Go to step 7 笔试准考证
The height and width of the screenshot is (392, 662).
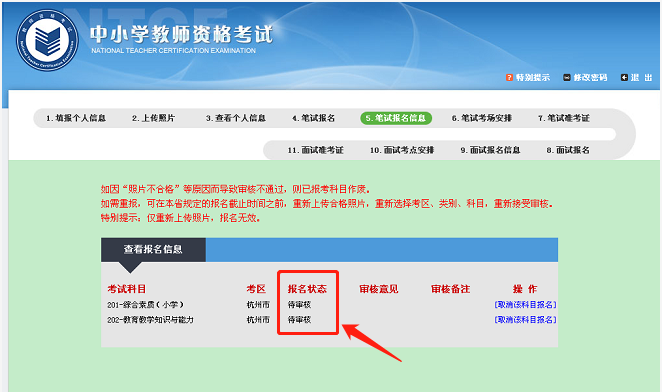click(564, 118)
